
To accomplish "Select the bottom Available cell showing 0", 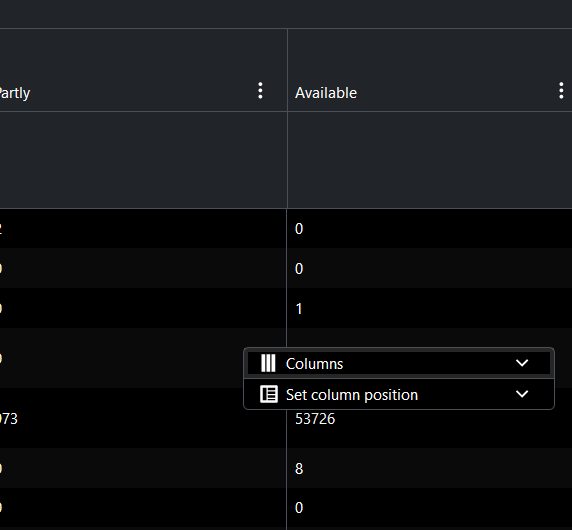I will (x=430, y=508).
